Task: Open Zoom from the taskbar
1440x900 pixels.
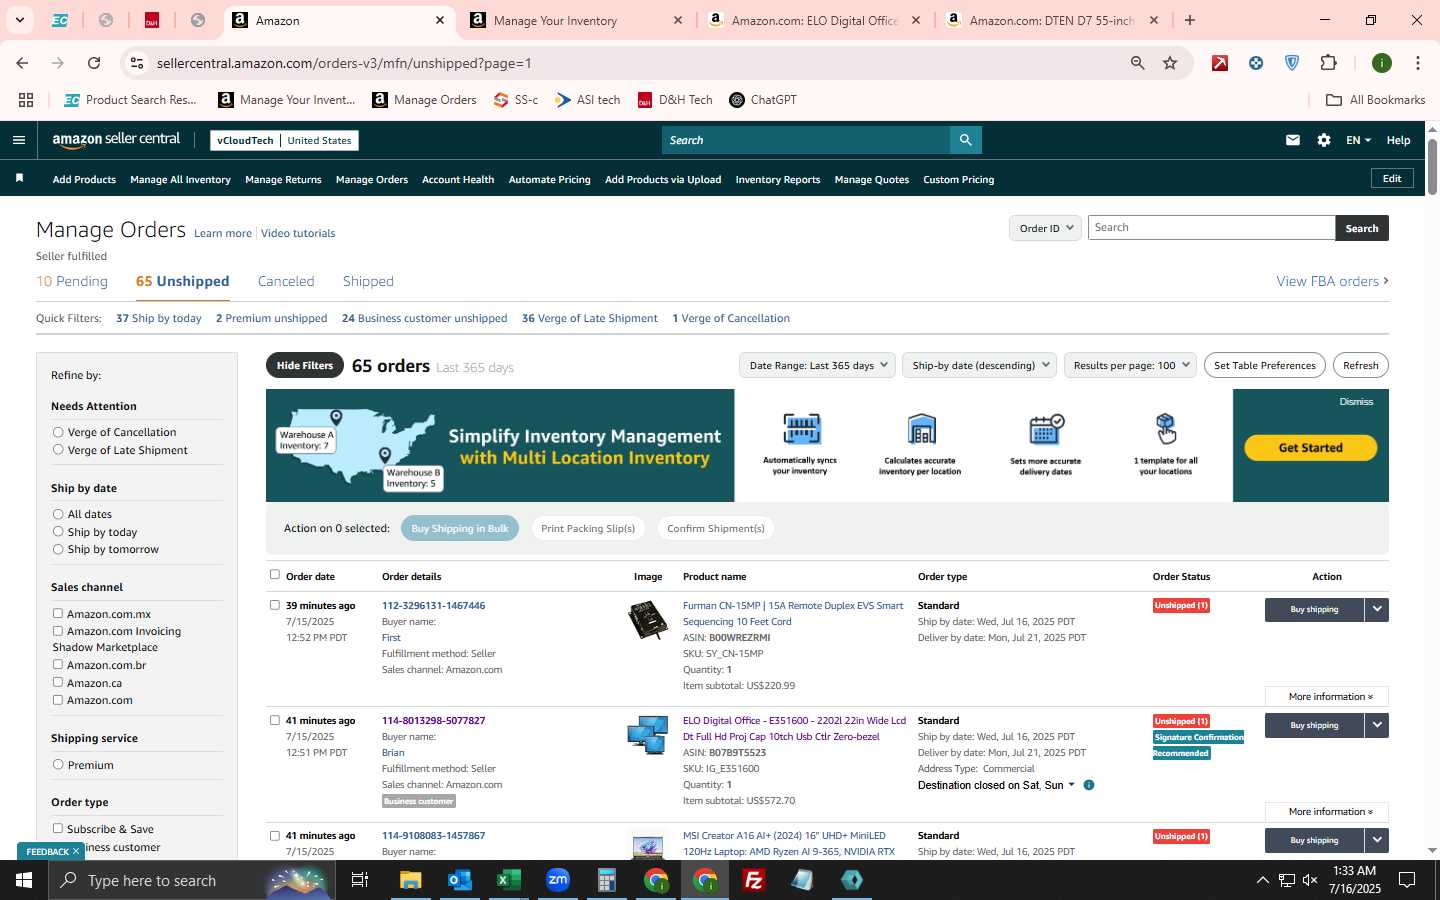Action: tap(558, 880)
